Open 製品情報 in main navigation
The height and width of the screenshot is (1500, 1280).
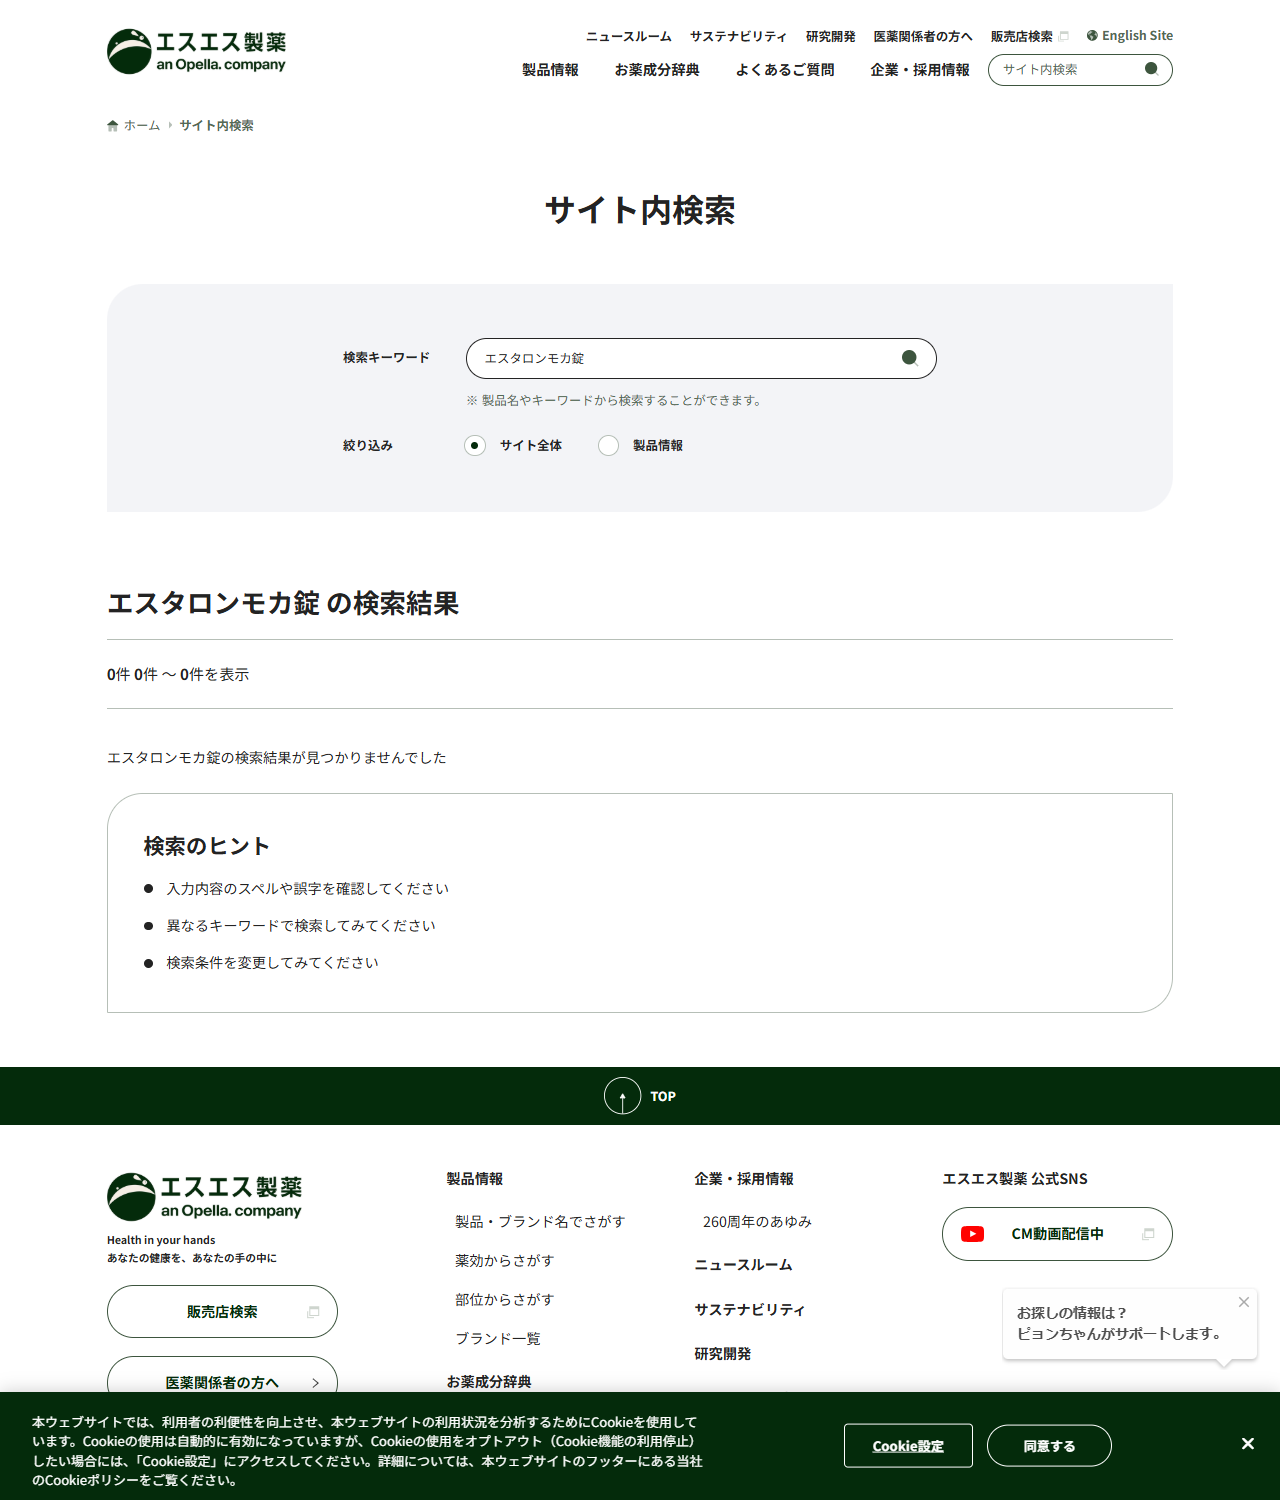[x=550, y=70]
